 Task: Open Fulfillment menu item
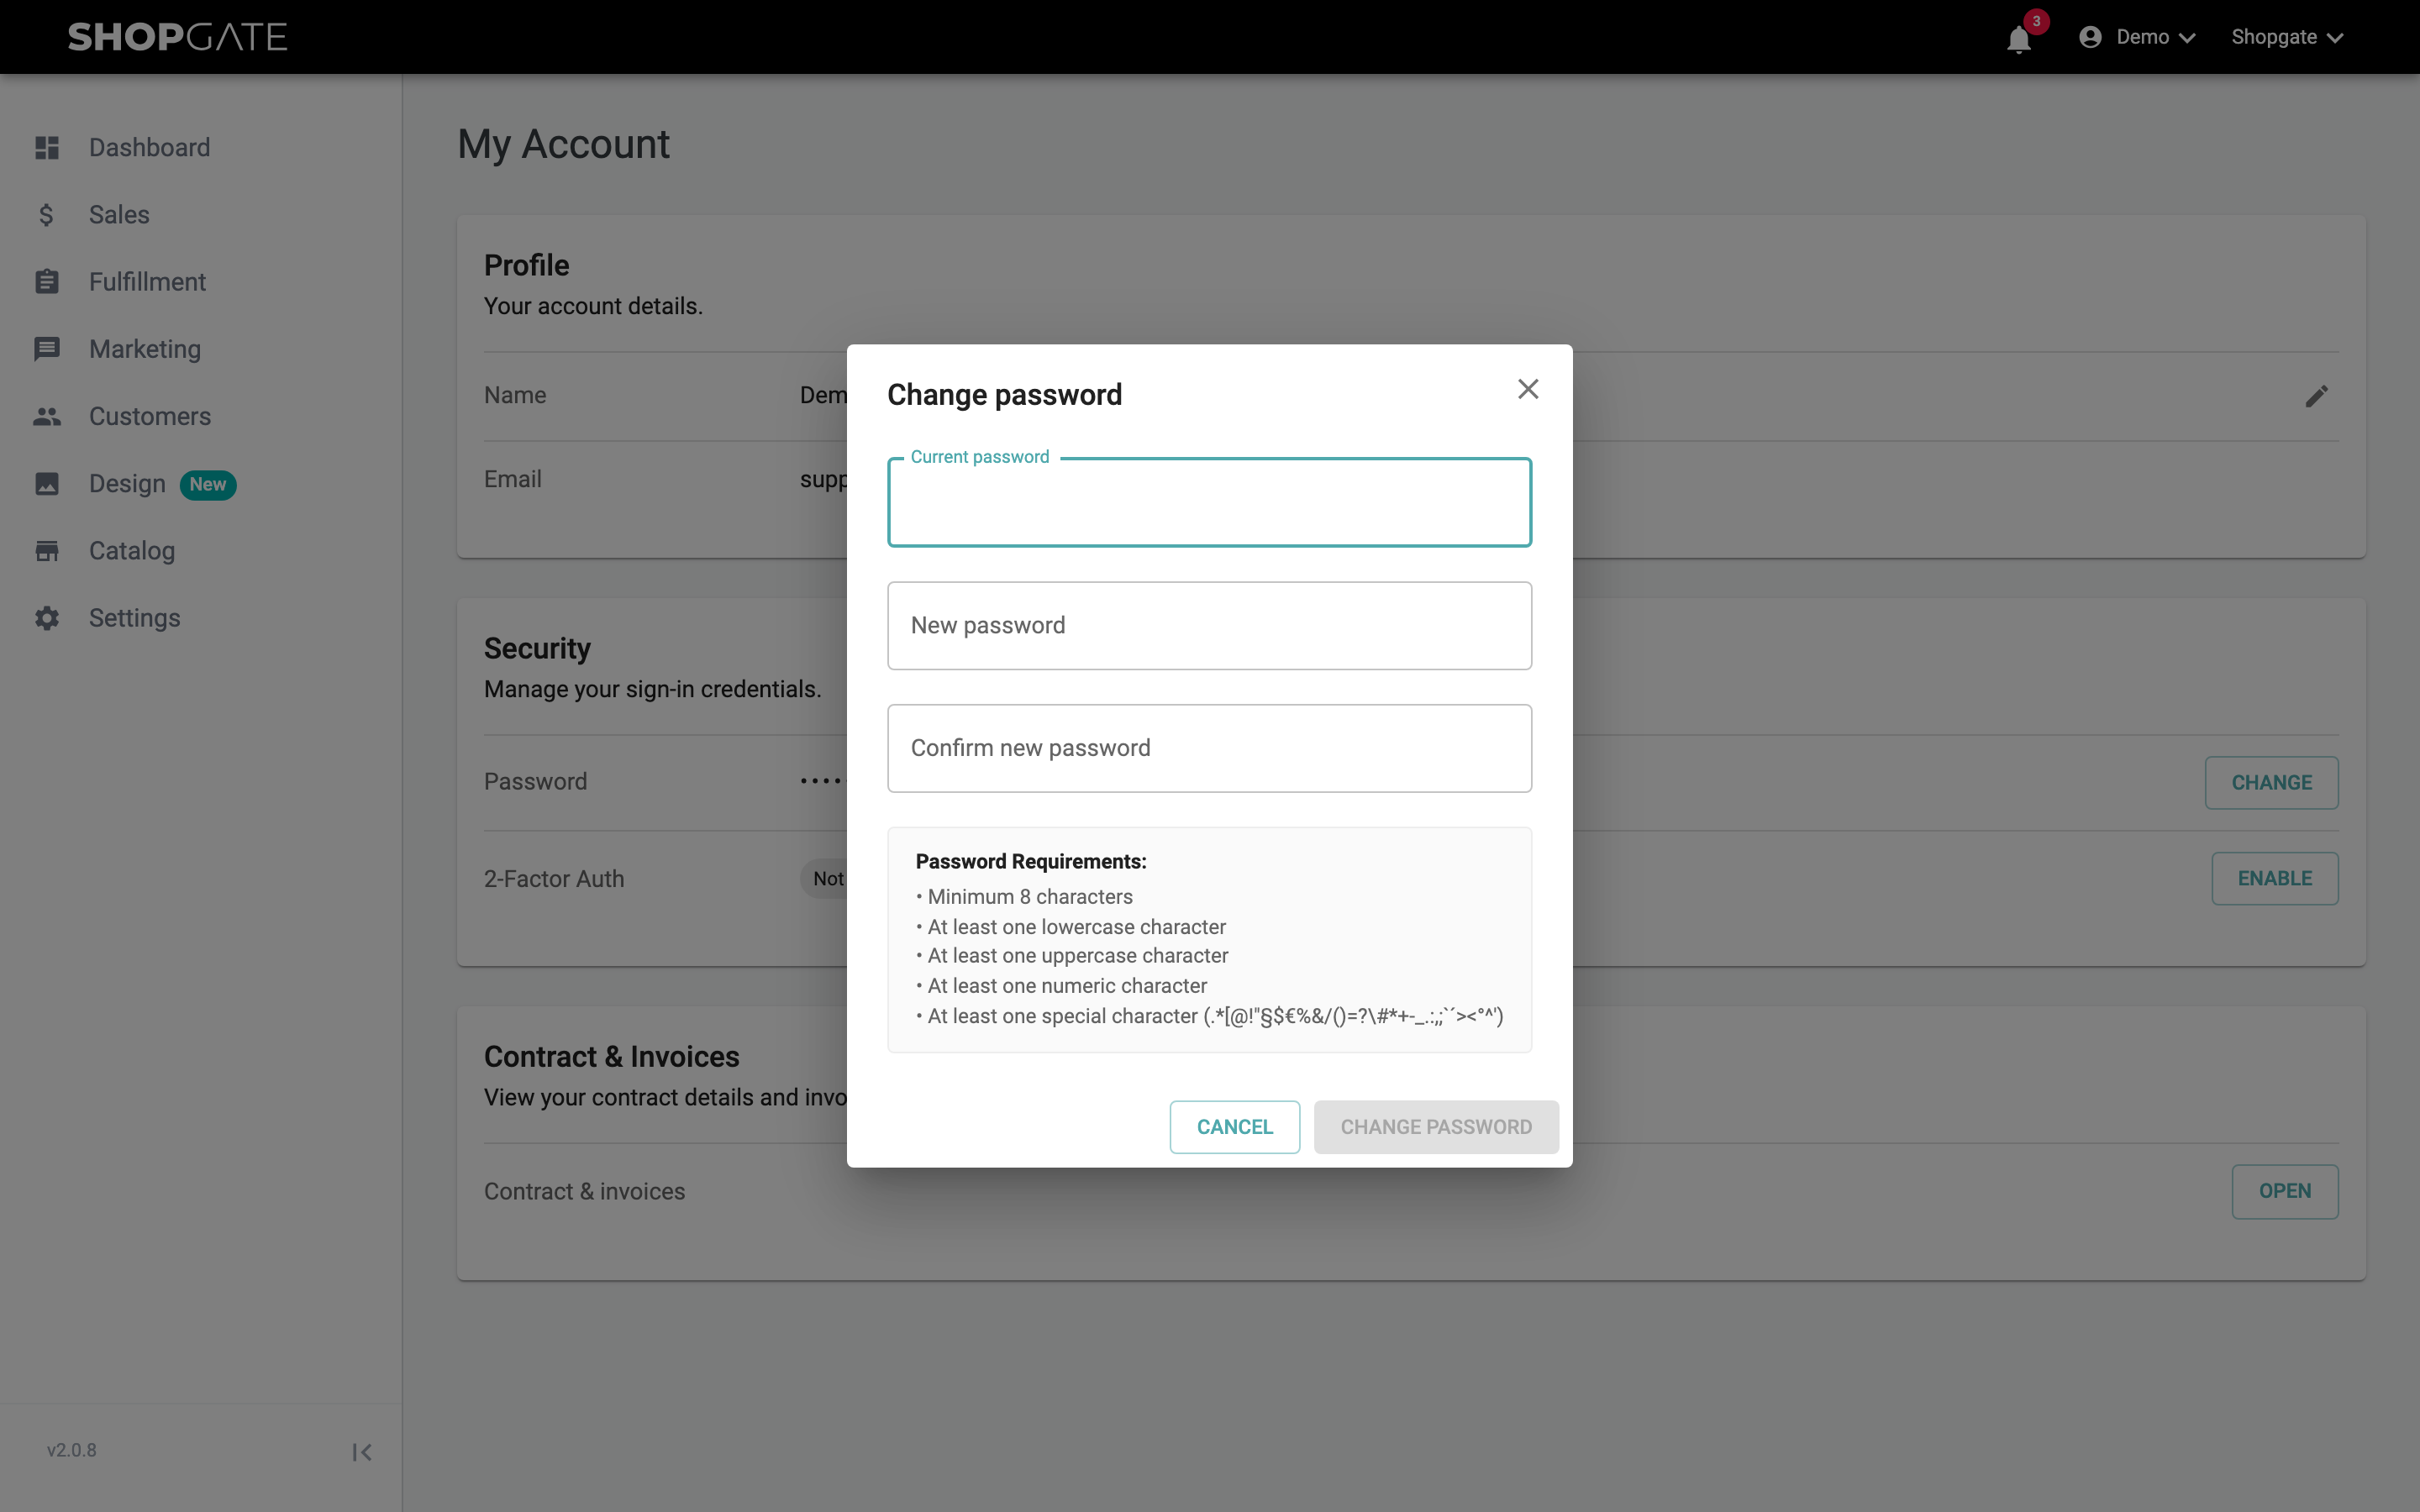tap(148, 282)
